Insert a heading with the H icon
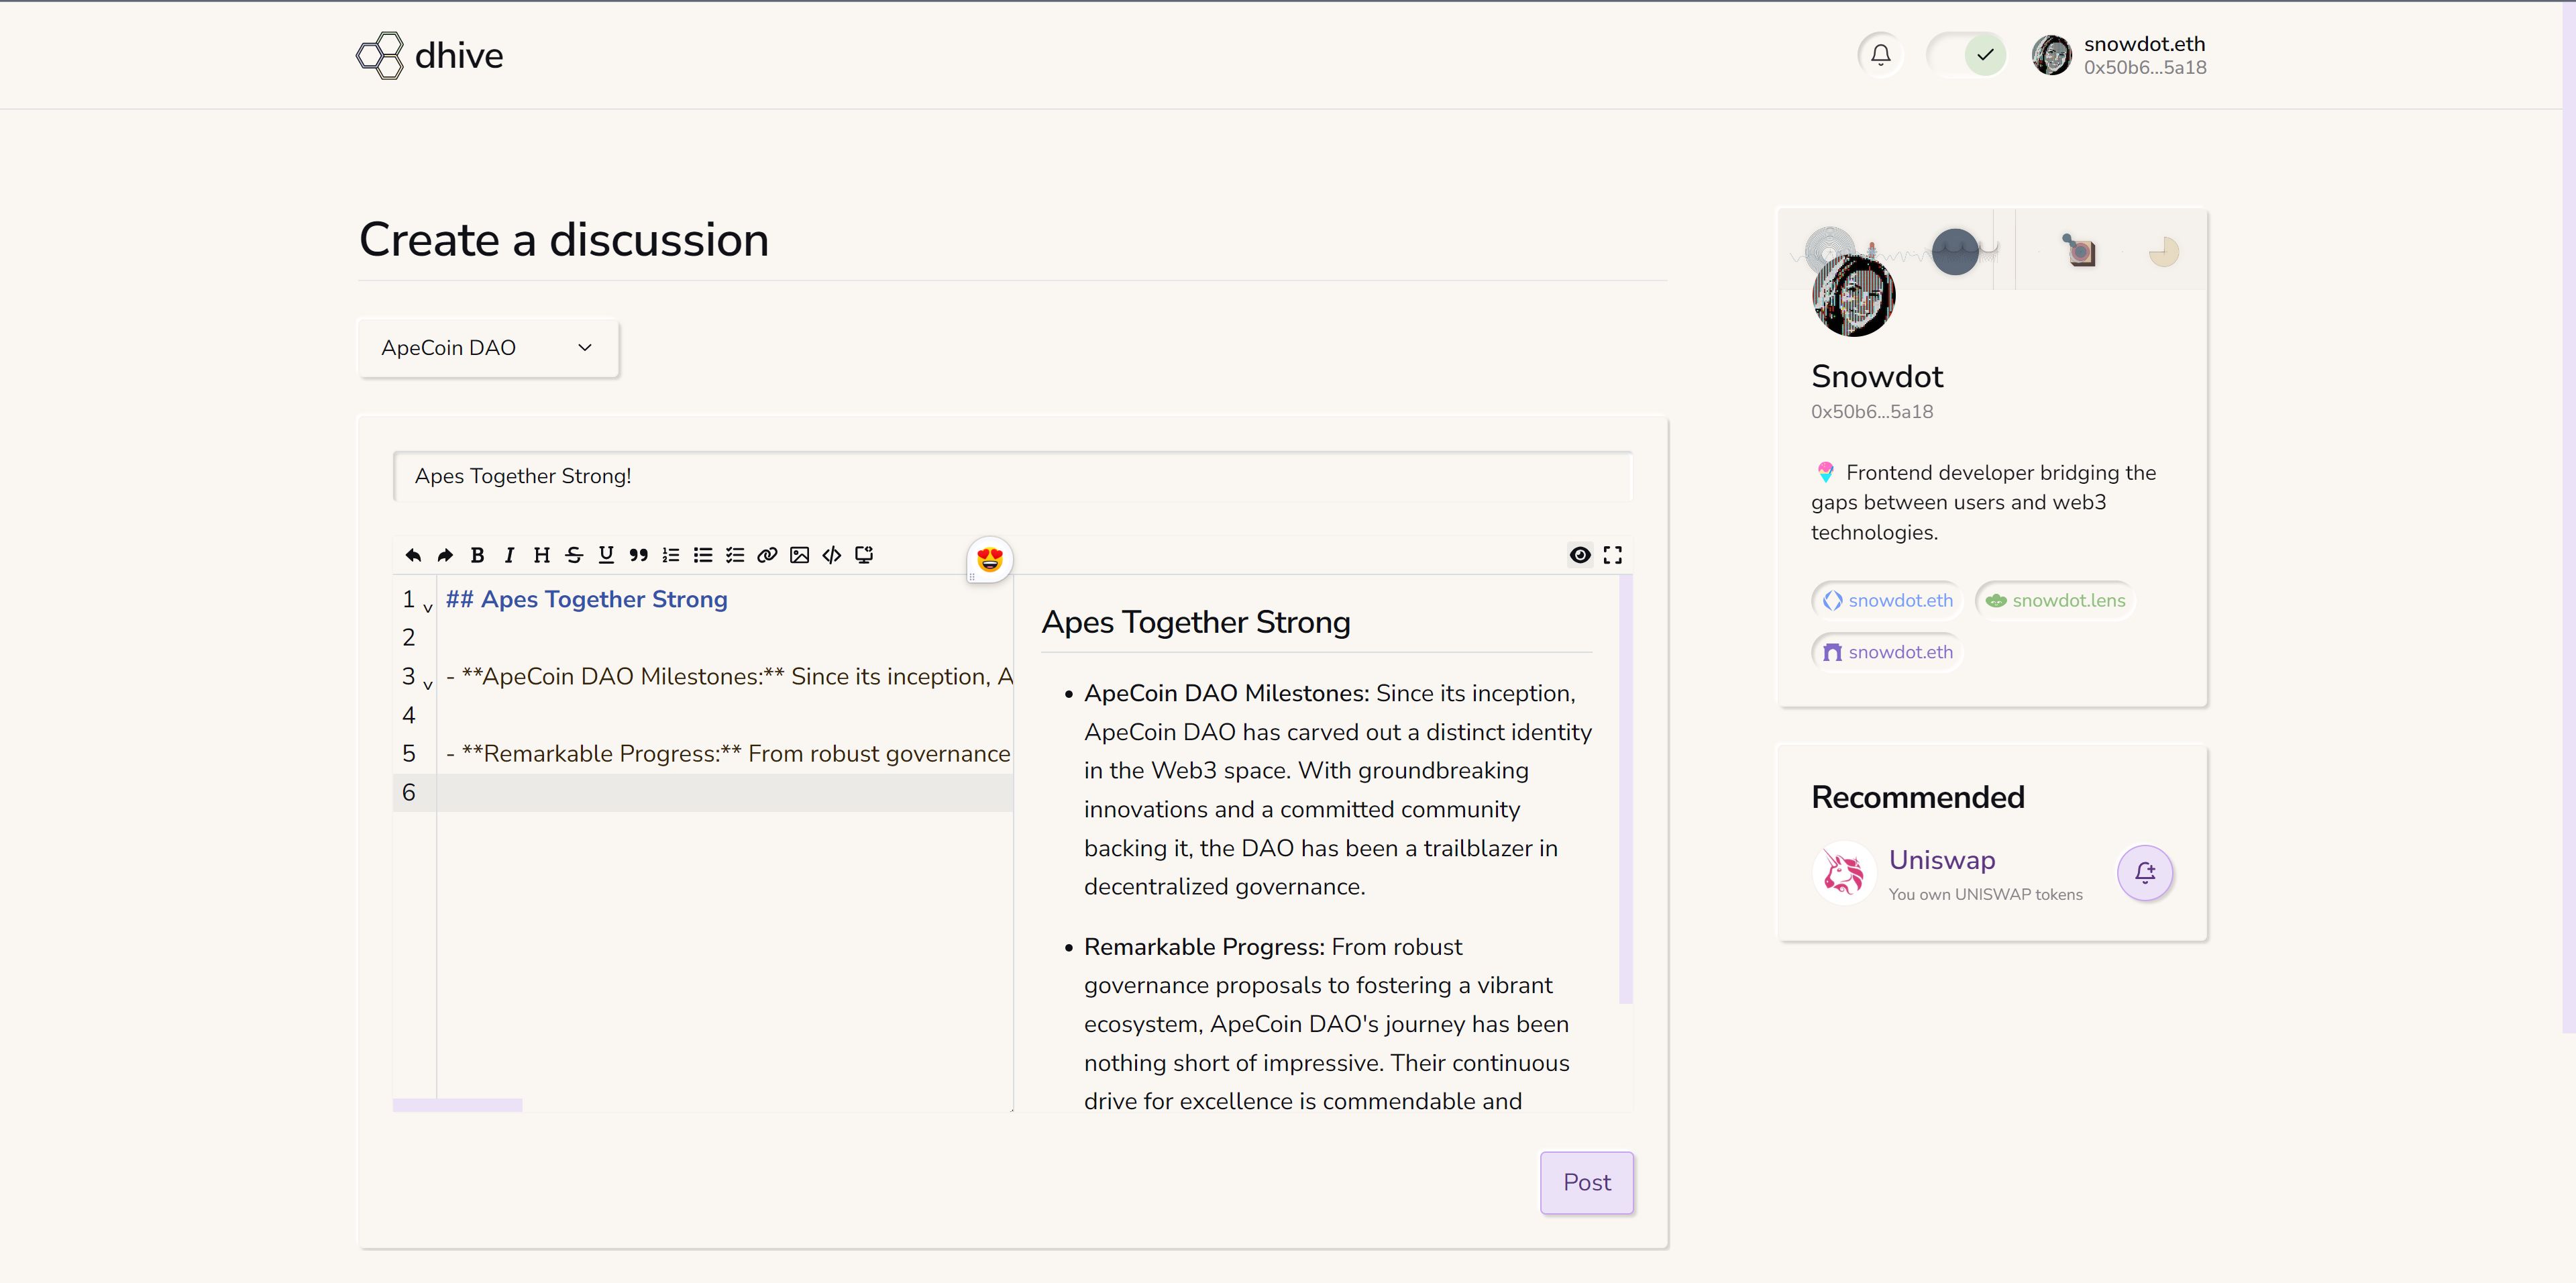 (x=542, y=555)
